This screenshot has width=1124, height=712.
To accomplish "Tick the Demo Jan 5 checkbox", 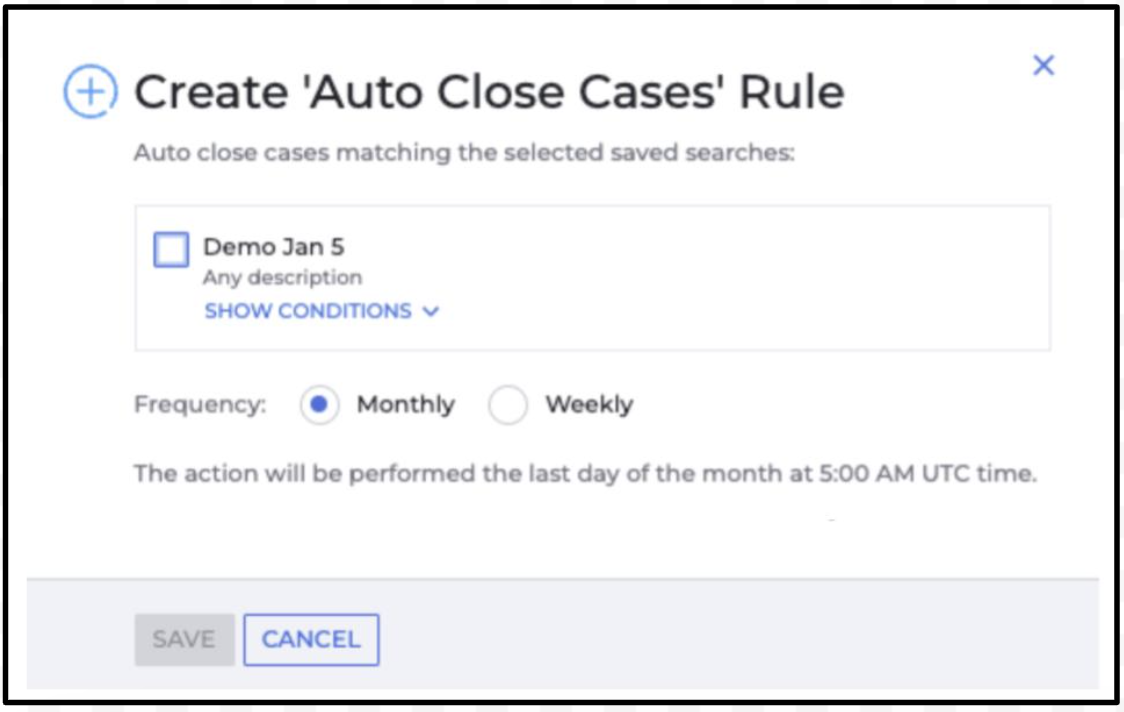I will point(171,250).
